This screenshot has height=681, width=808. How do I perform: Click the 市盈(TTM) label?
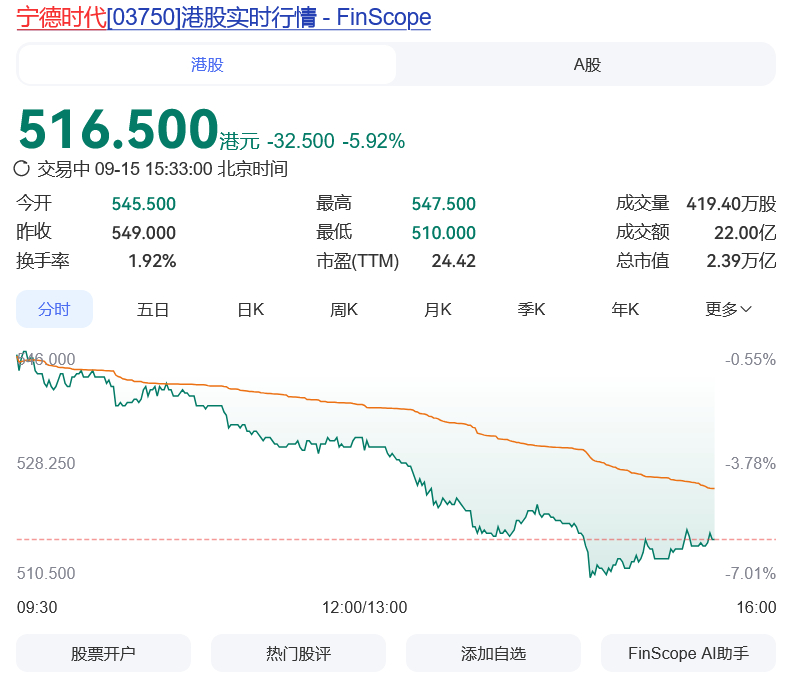(358, 261)
